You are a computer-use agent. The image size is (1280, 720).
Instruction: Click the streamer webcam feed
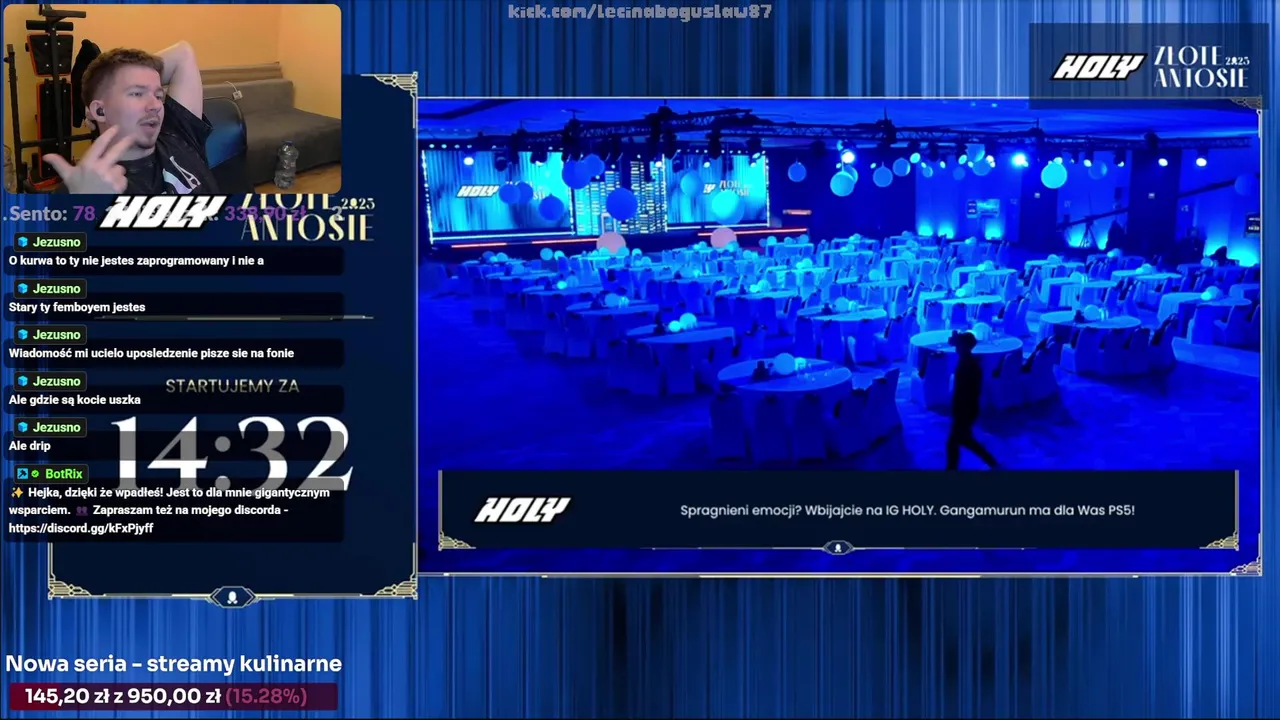tap(172, 98)
